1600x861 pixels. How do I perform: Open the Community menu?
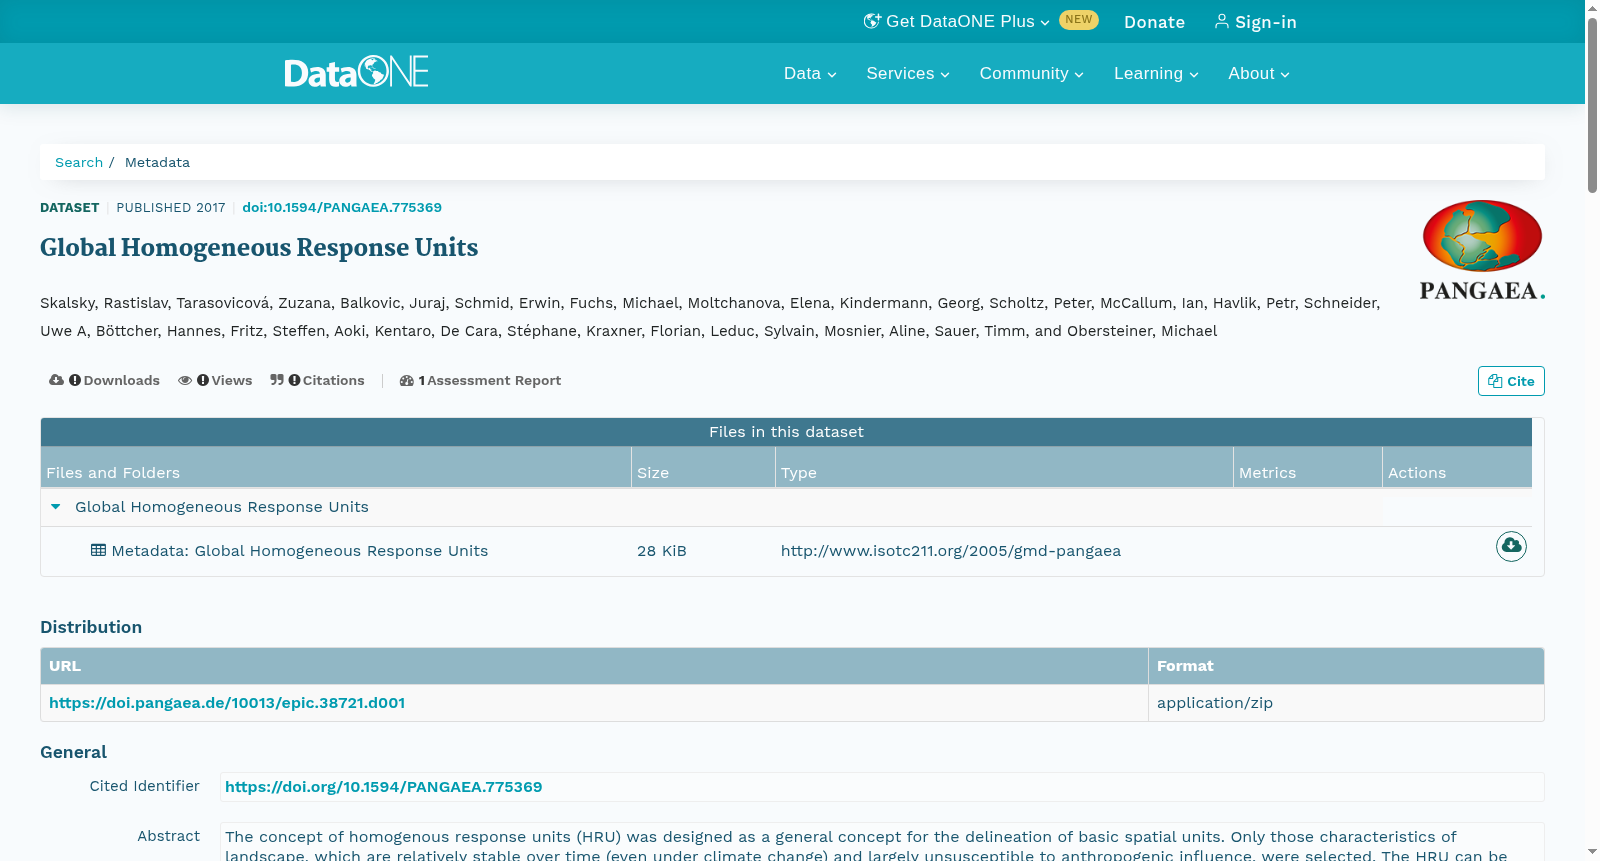point(1031,73)
